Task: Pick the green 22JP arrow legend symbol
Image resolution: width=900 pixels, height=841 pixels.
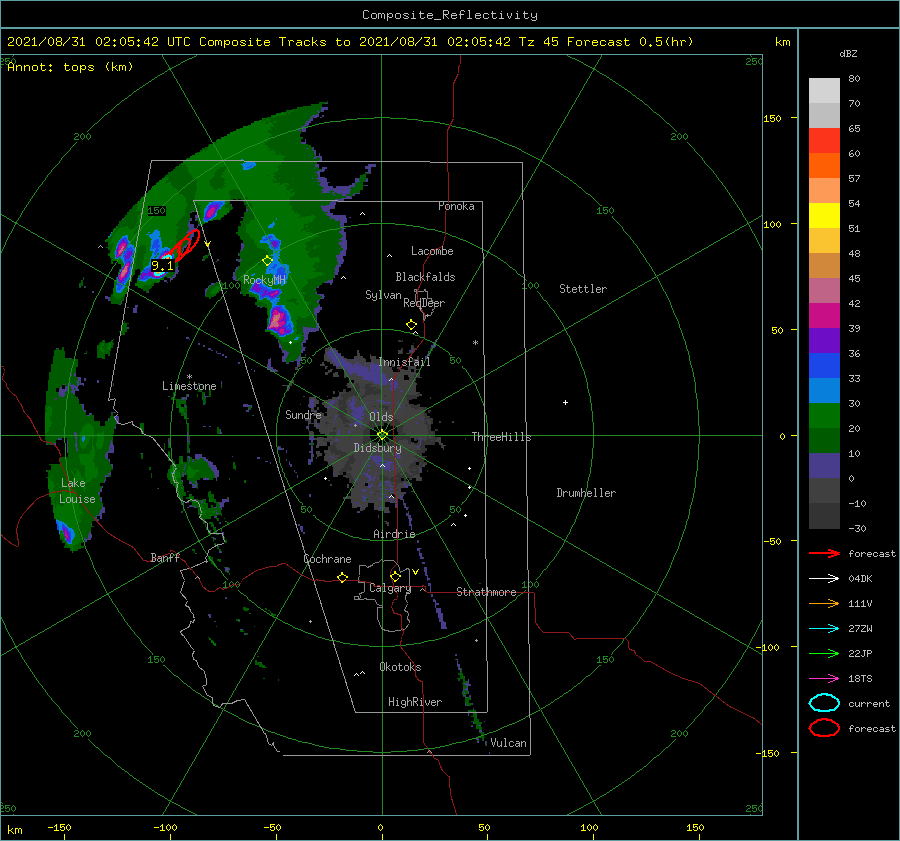Action: tap(824, 653)
